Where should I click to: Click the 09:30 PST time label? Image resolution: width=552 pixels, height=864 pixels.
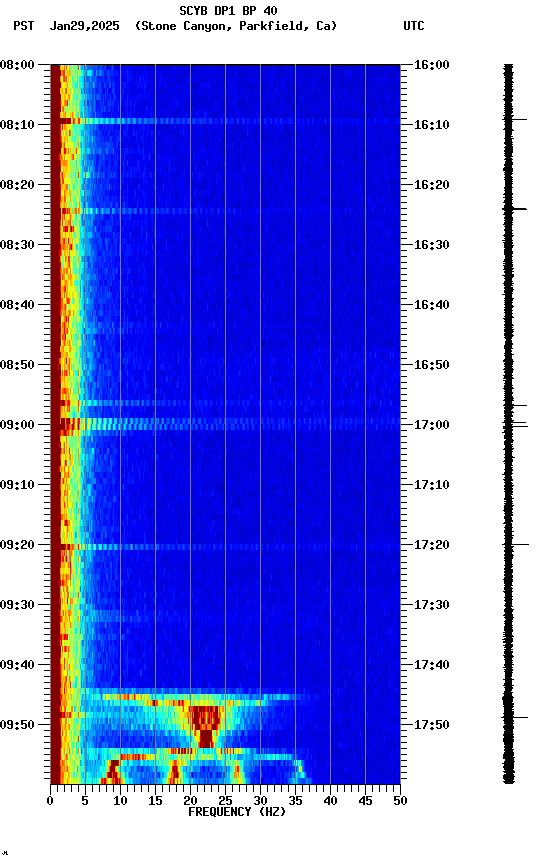pyautogui.click(x=17, y=605)
